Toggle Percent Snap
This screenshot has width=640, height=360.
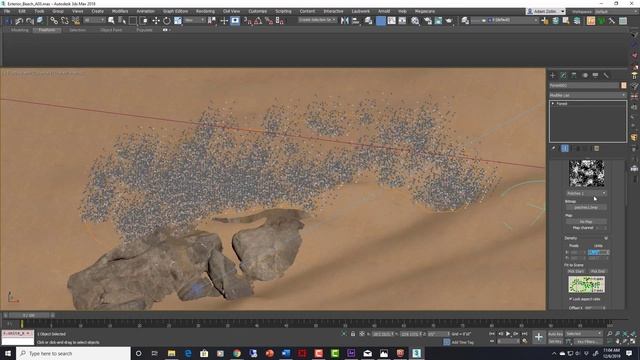269,21
